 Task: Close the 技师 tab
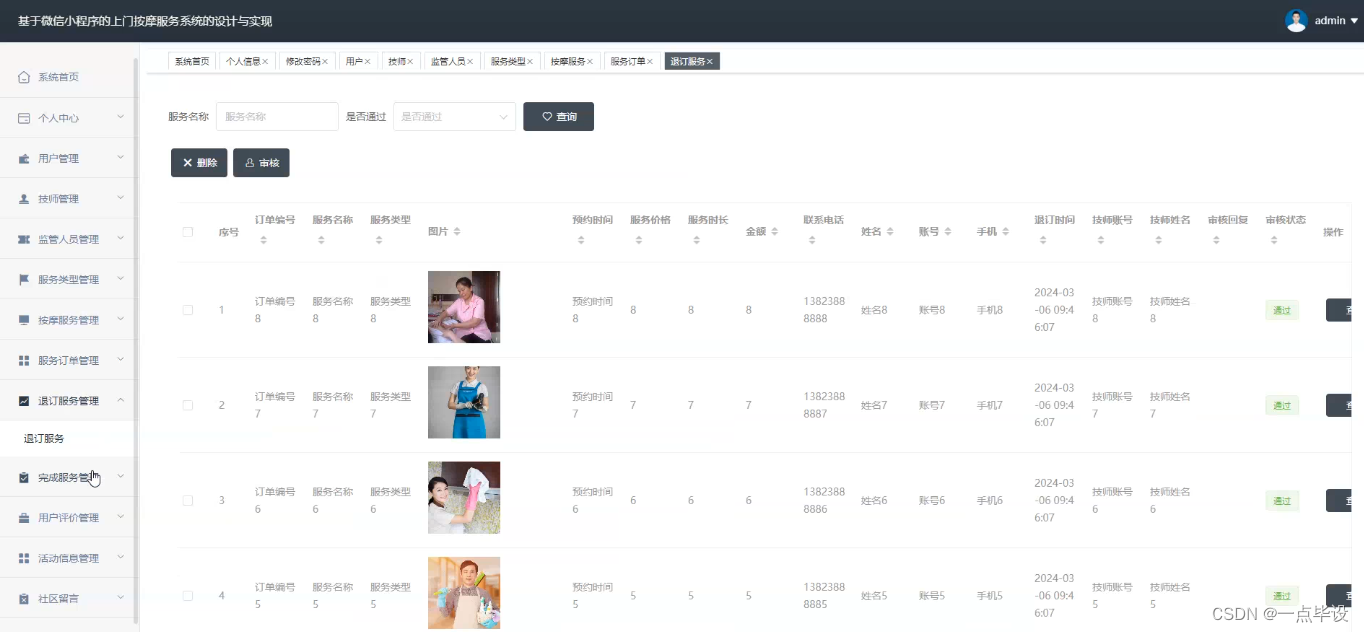coord(411,61)
